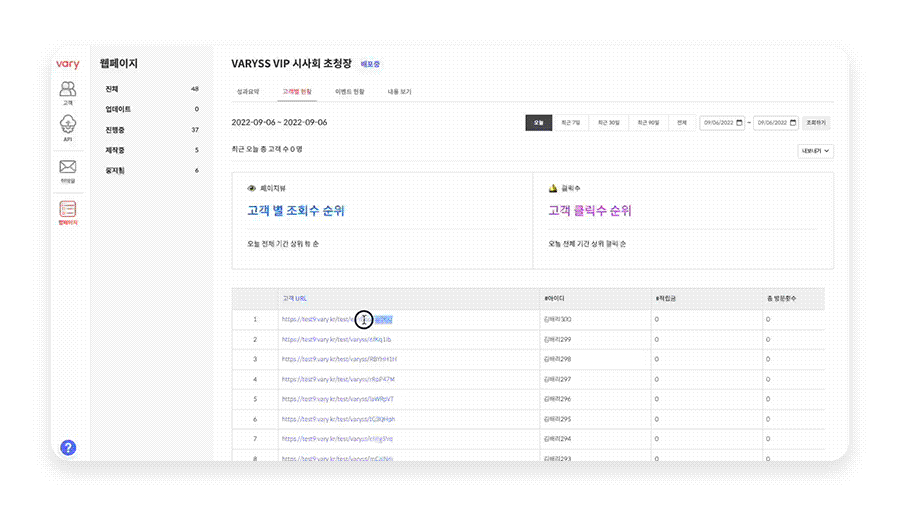Open the customer URL in row 1
The height and width of the screenshot is (506, 900).
click(x=337, y=320)
